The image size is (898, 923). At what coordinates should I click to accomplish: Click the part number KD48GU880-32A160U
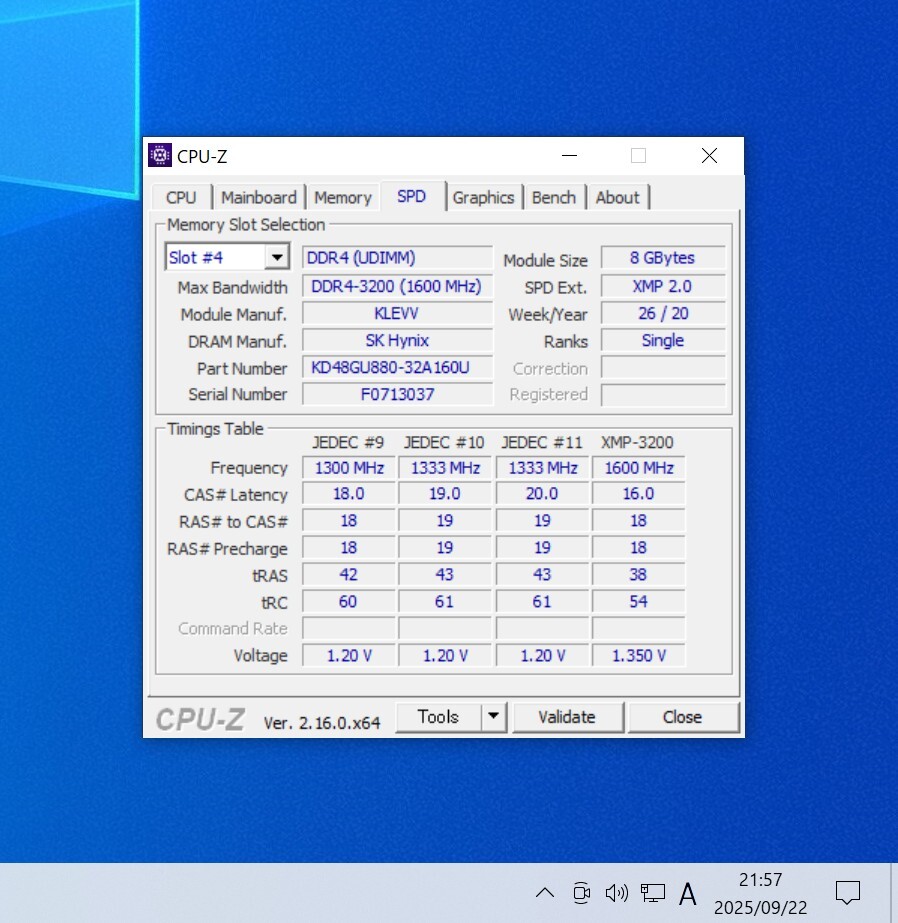(x=397, y=367)
